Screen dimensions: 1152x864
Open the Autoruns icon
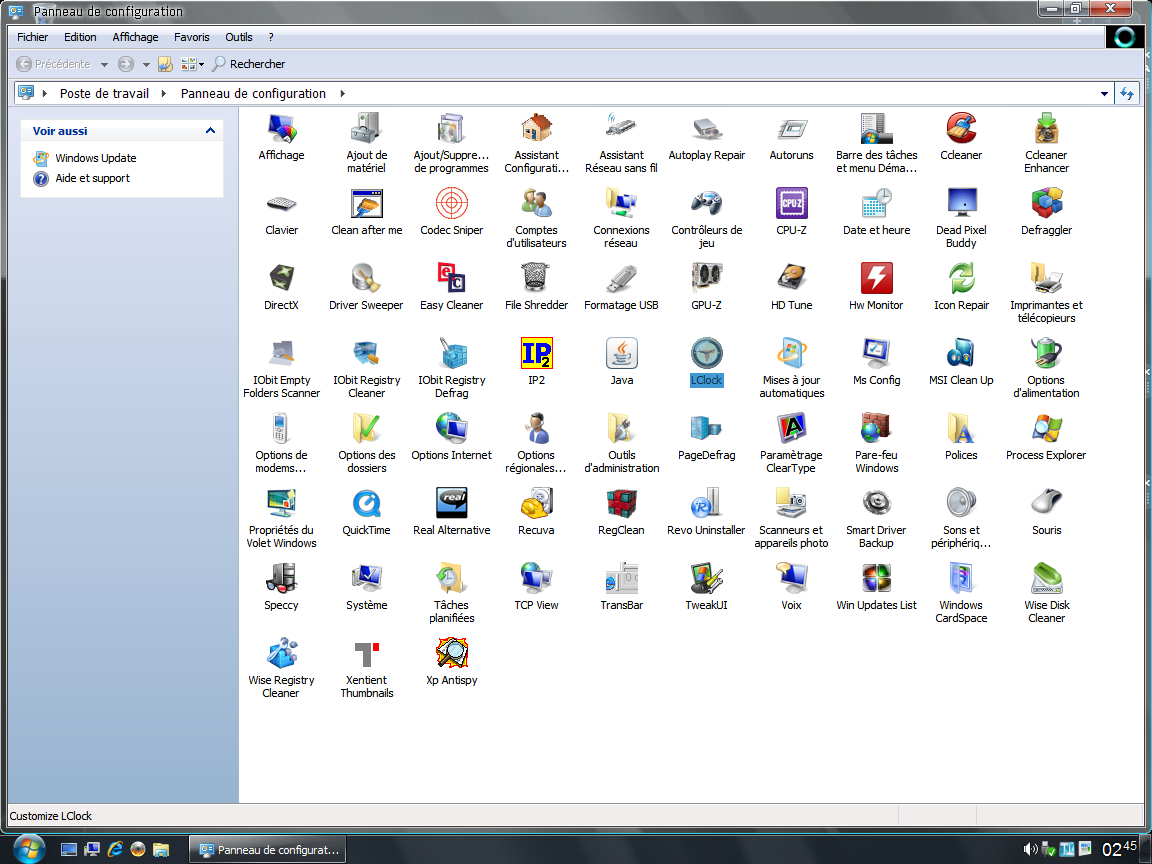pyautogui.click(x=791, y=129)
